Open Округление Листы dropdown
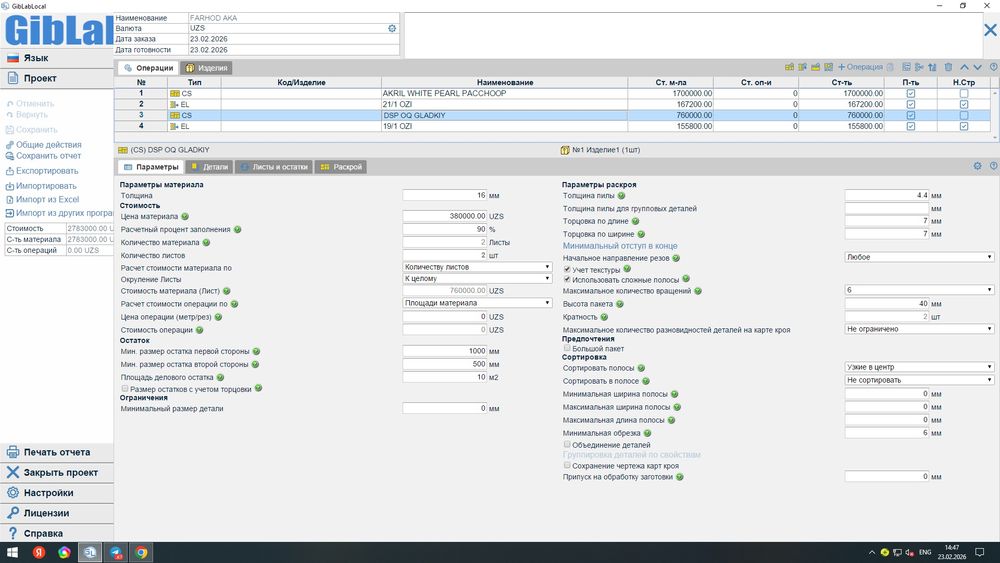This screenshot has width=1000, height=563. pyautogui.click(x=477, y=279)
